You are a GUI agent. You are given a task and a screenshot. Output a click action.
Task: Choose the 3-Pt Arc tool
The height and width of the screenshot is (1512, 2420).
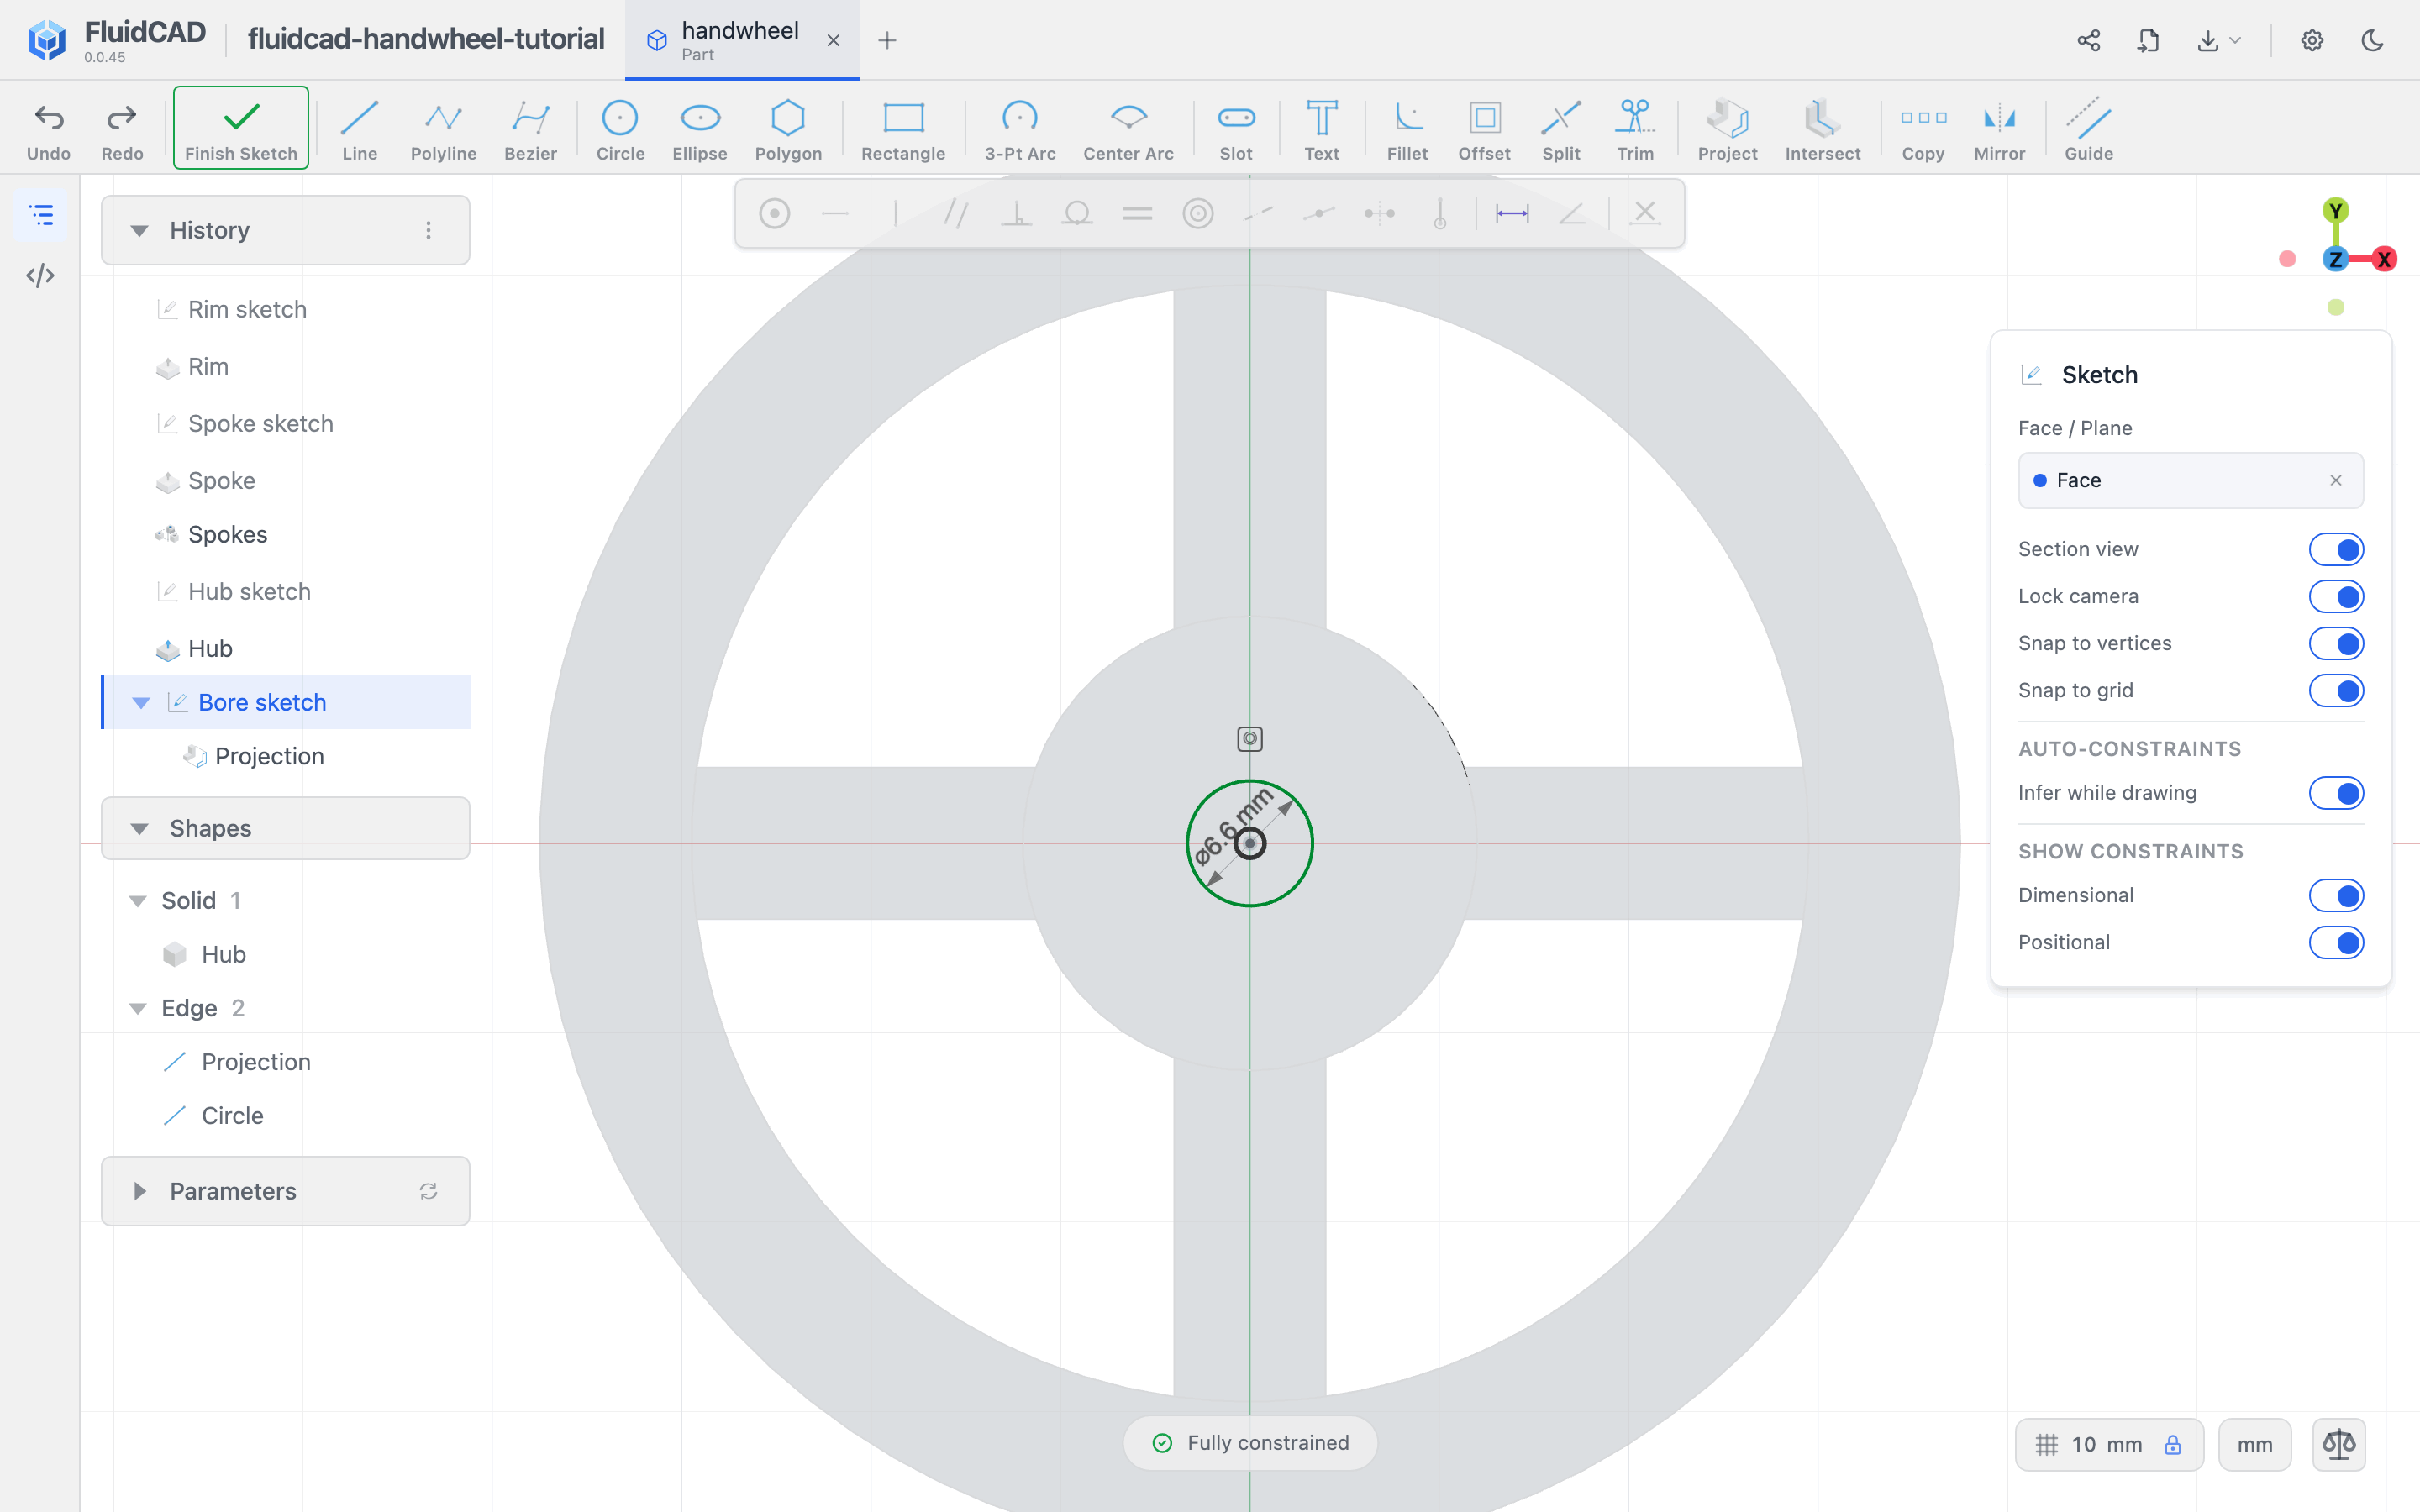pyautogui.click(x=1020, y=130)
